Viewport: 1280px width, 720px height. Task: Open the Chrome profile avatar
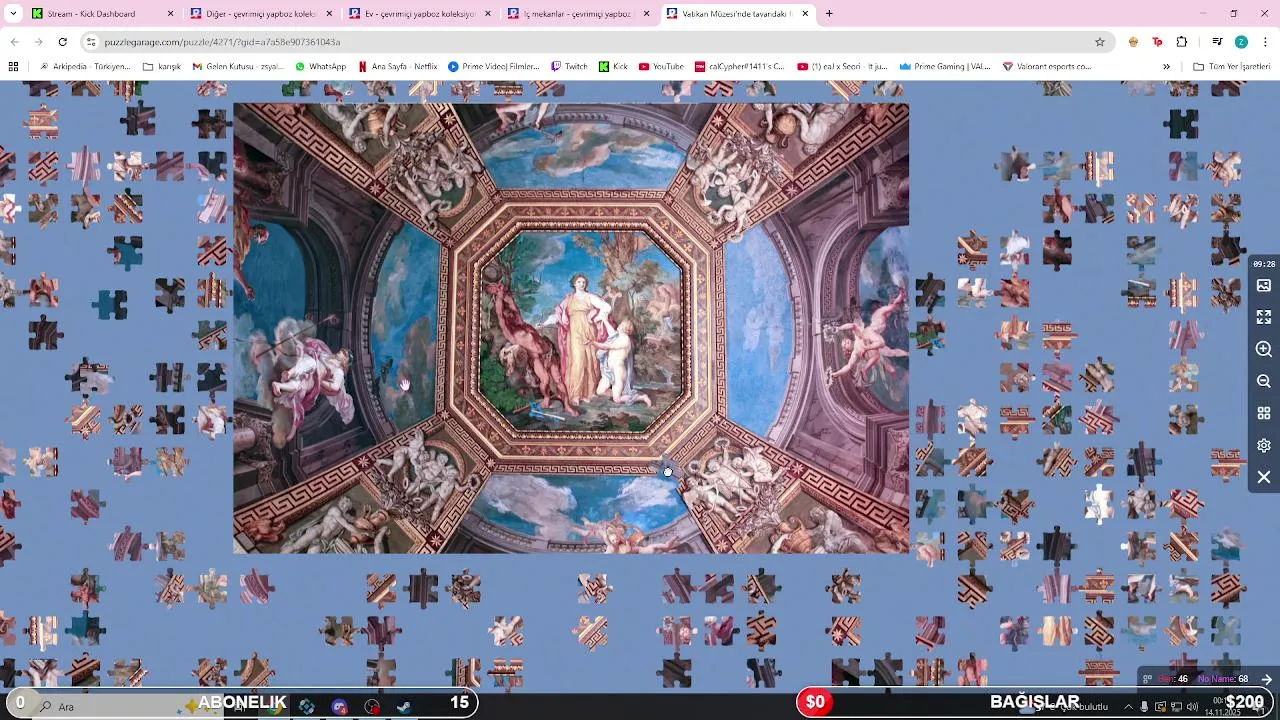[1241, 42]
